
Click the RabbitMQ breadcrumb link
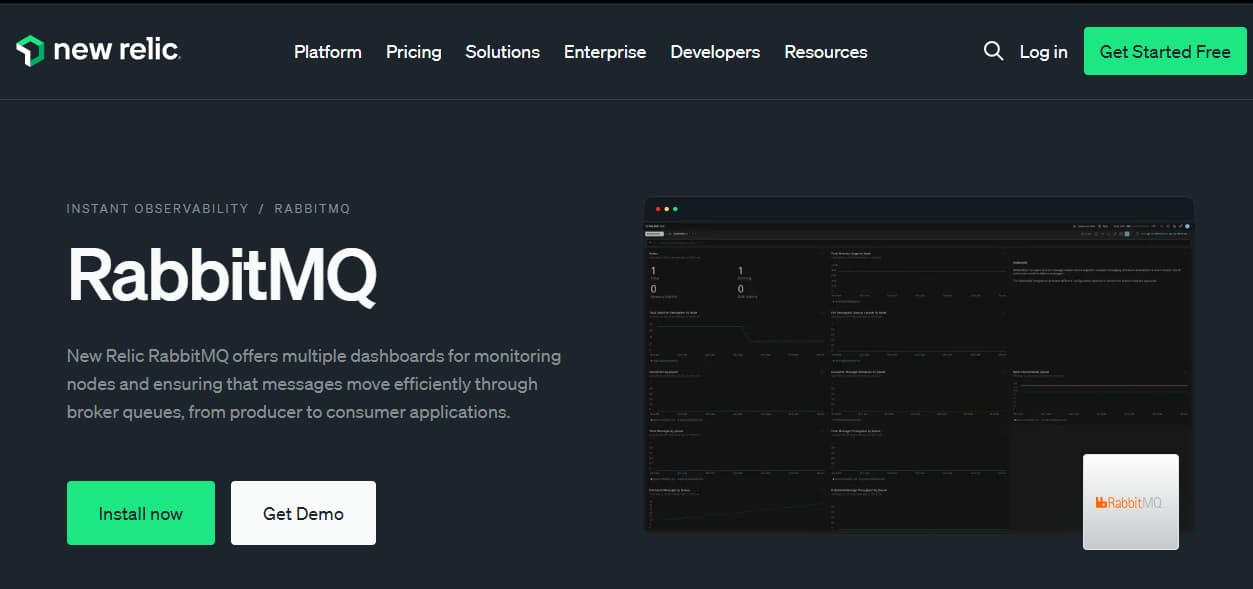[312, 209]
